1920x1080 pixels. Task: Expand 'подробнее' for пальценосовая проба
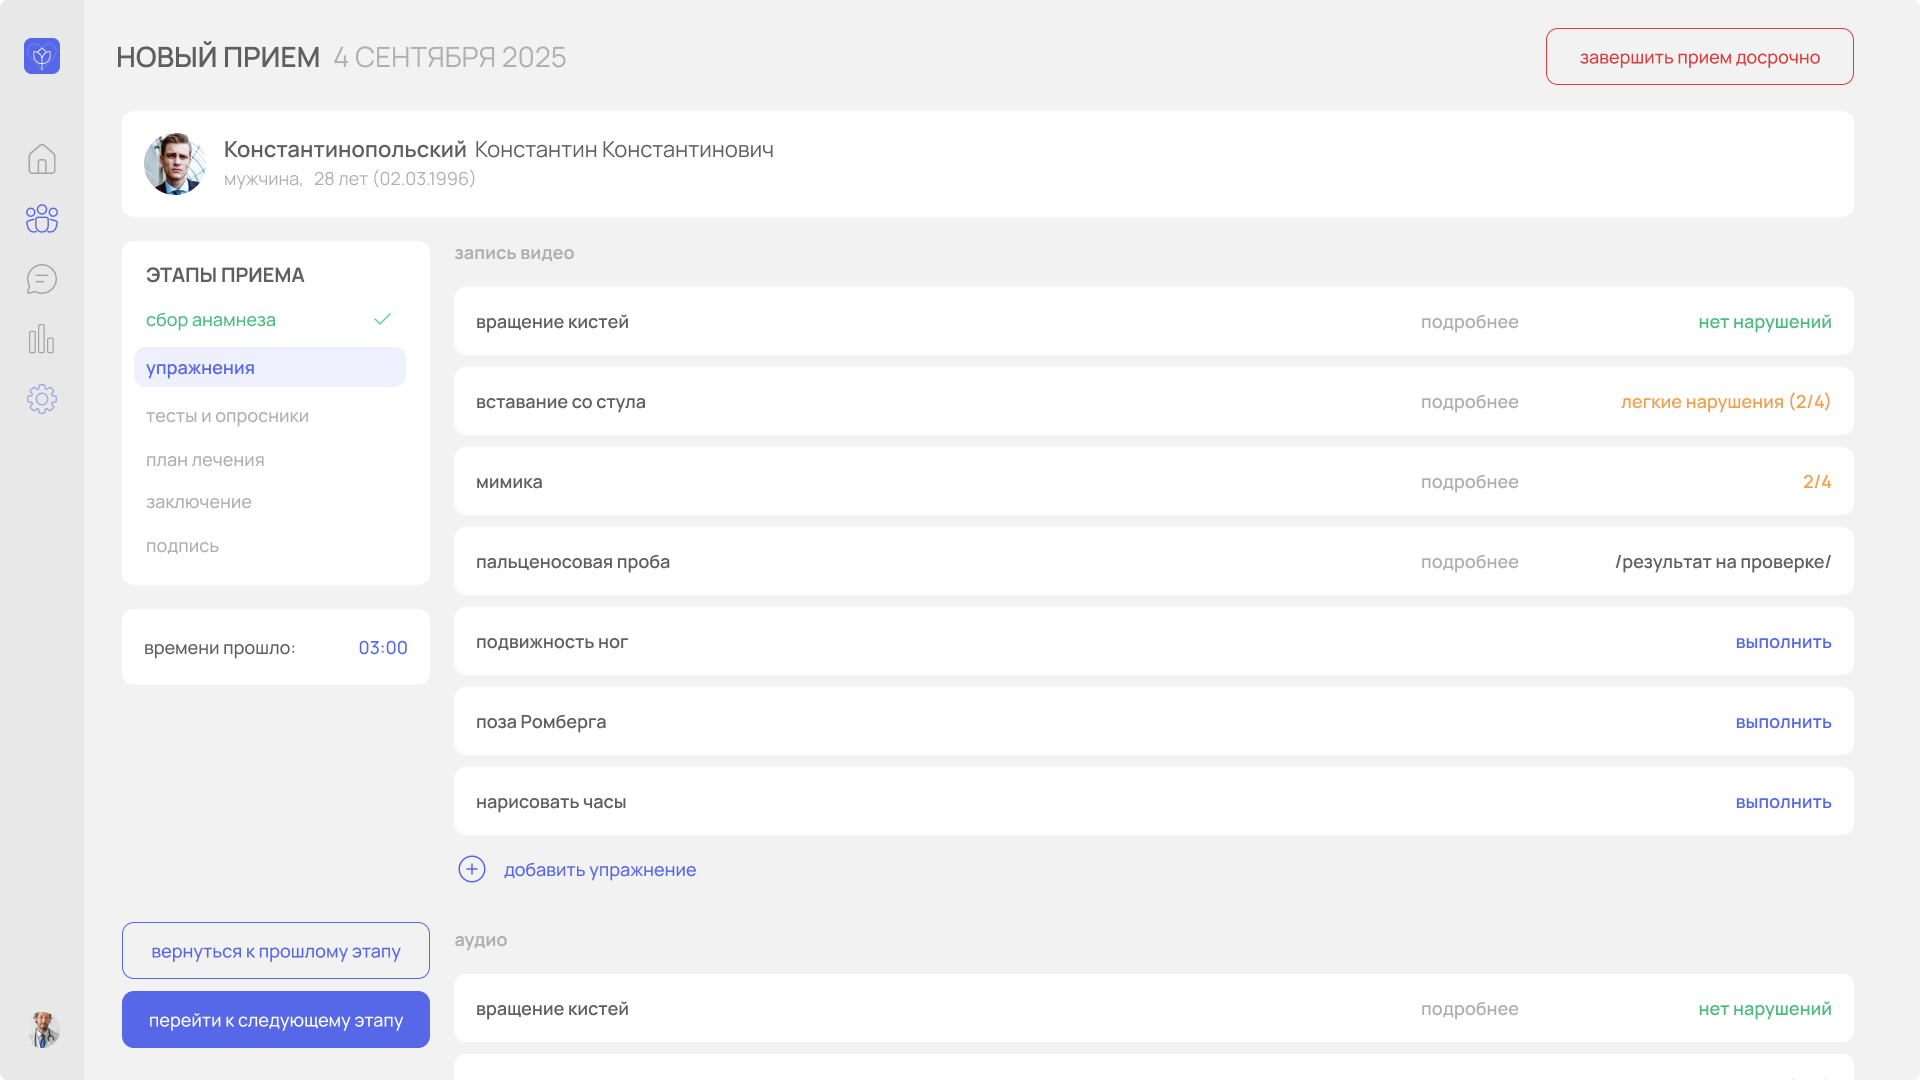[1469, 562]
